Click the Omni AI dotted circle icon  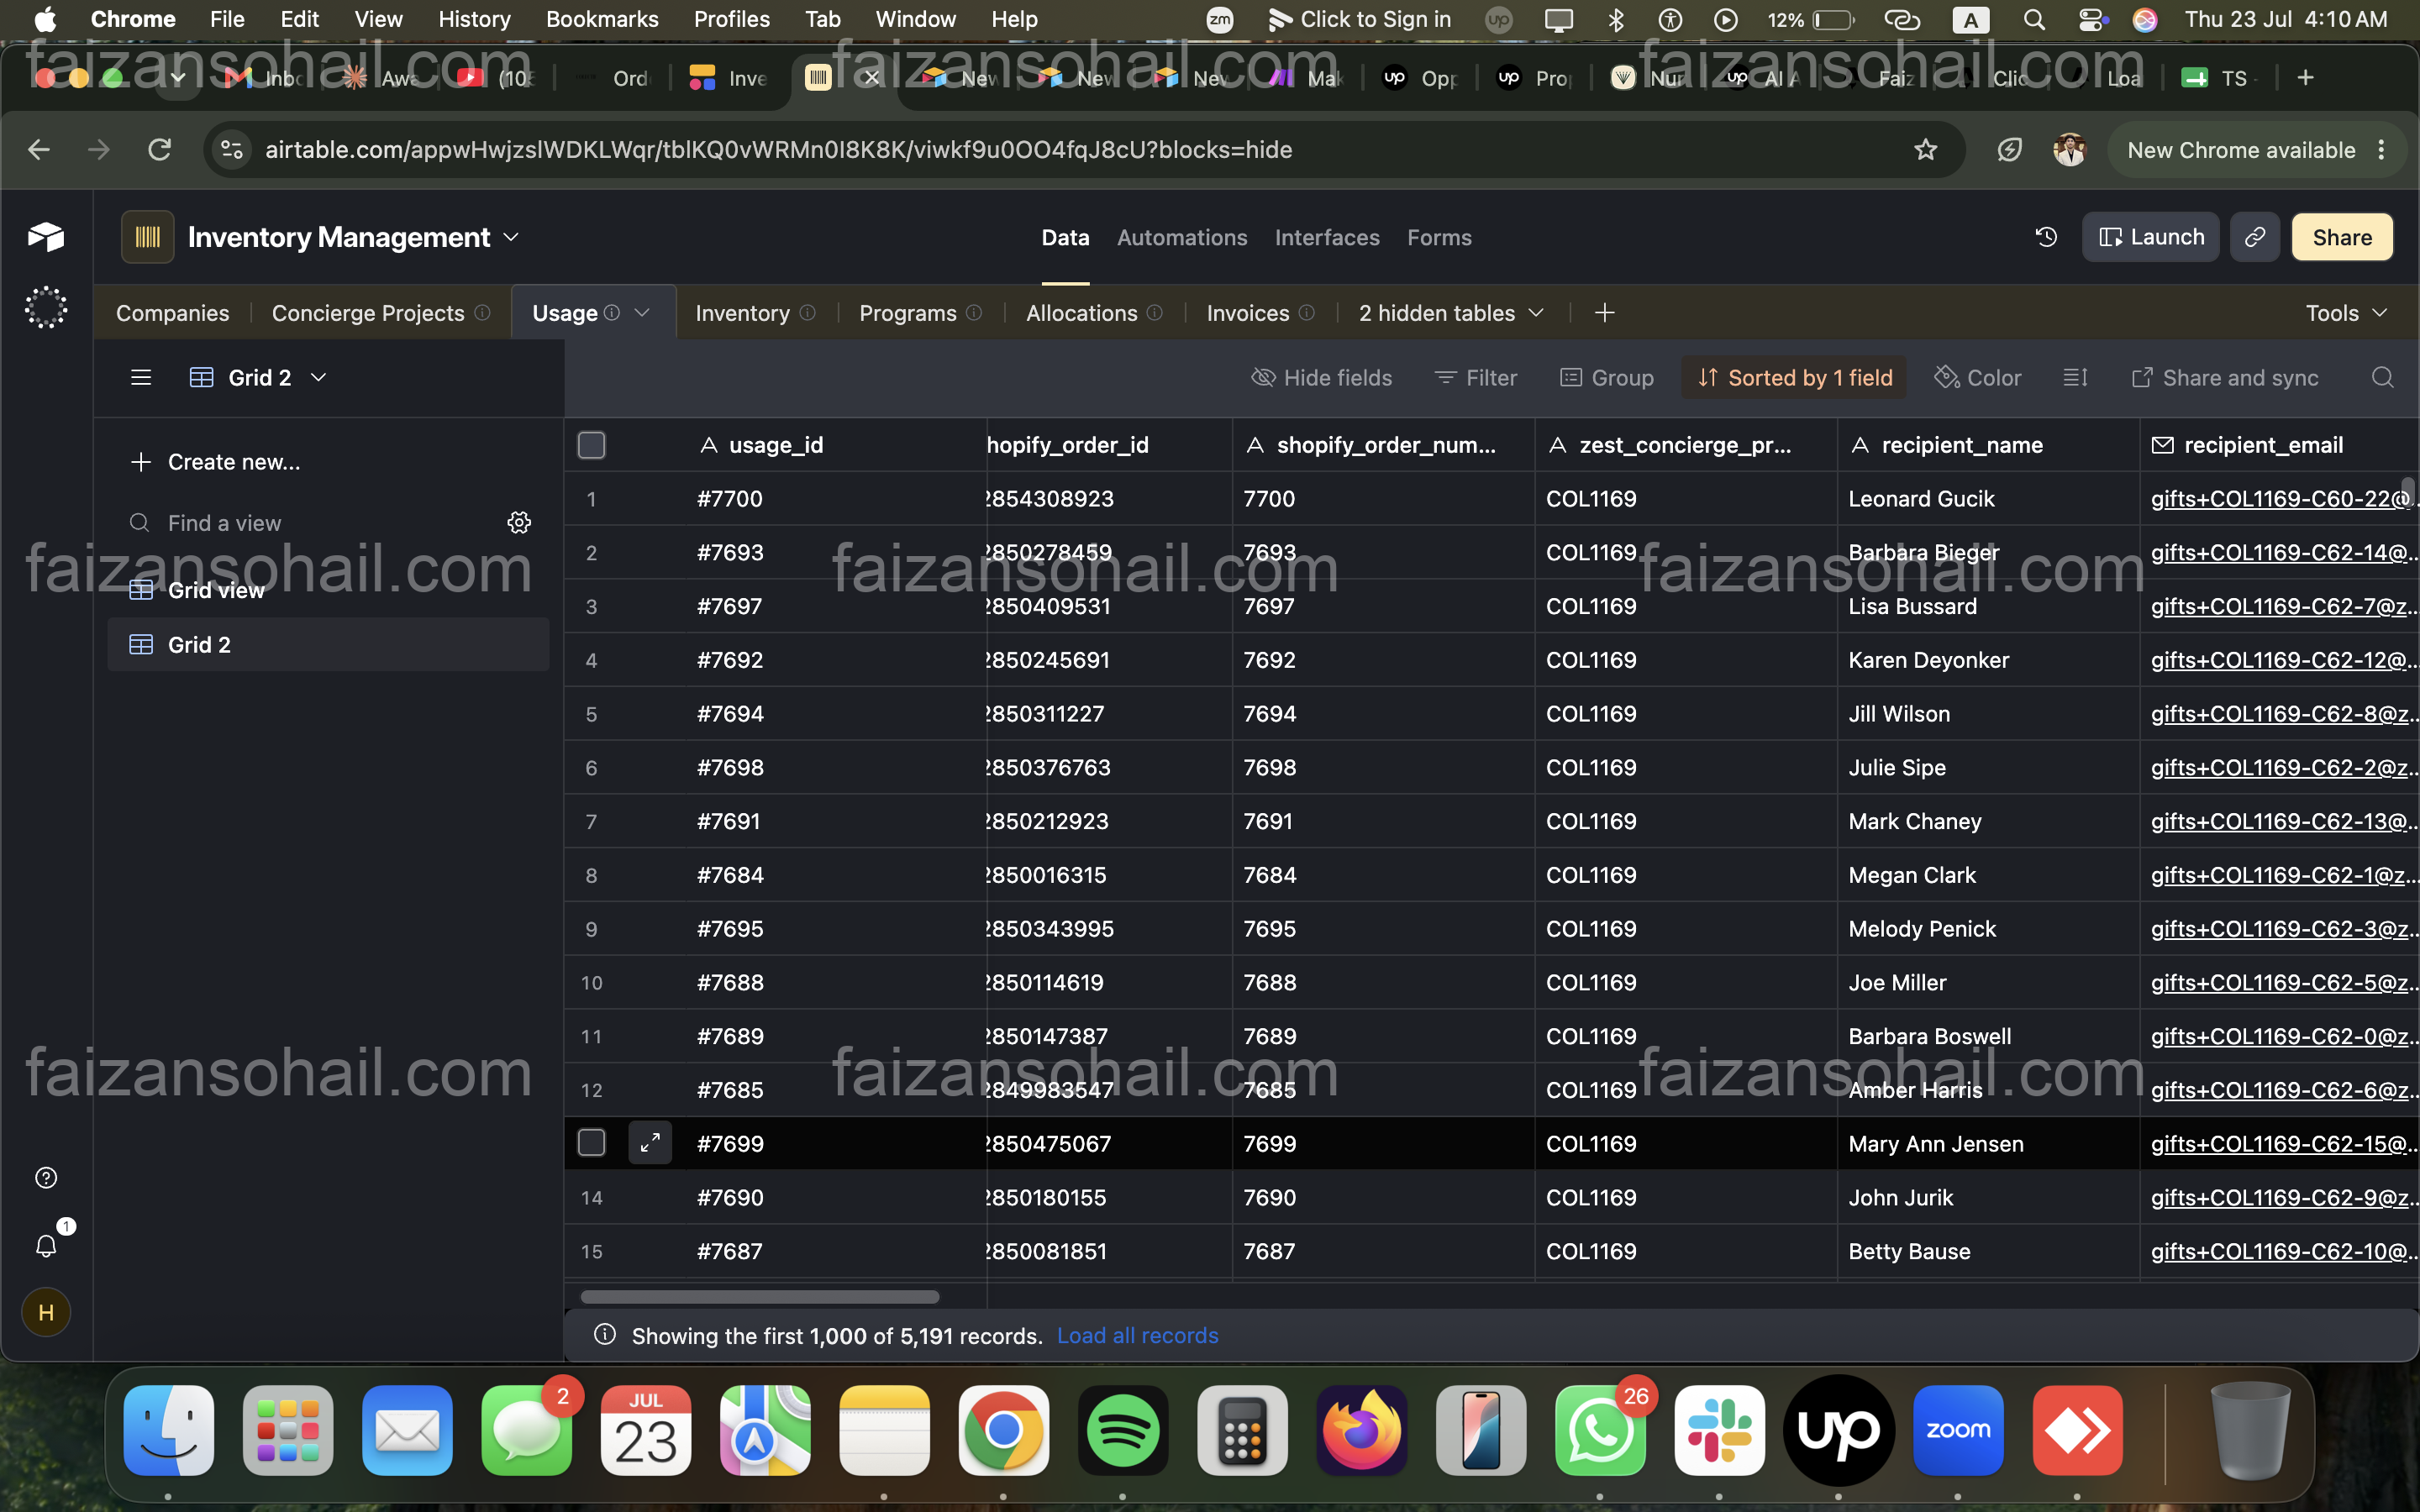pyautogui.click(x=46, y=308)
